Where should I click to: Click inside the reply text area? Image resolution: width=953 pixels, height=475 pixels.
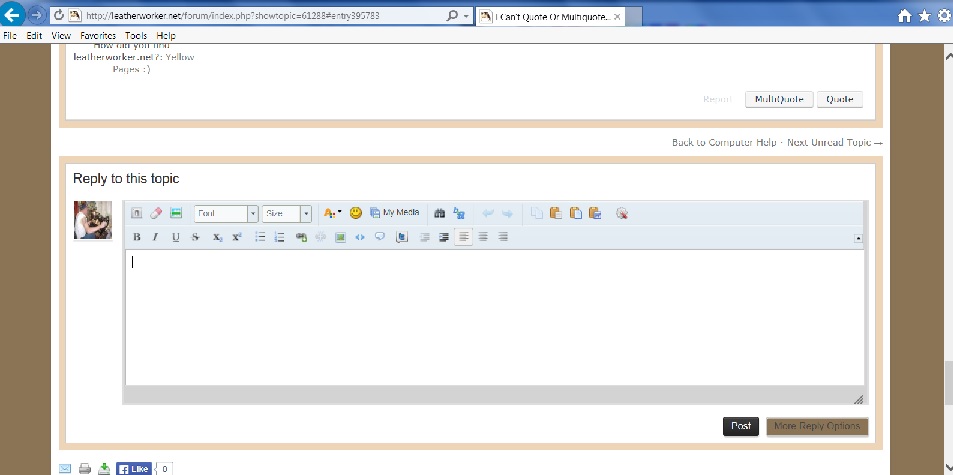click(495, 317)
